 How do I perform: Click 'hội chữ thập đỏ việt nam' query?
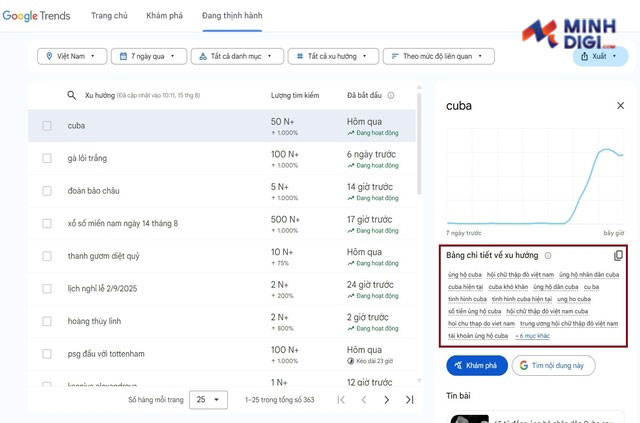[520, 275]
